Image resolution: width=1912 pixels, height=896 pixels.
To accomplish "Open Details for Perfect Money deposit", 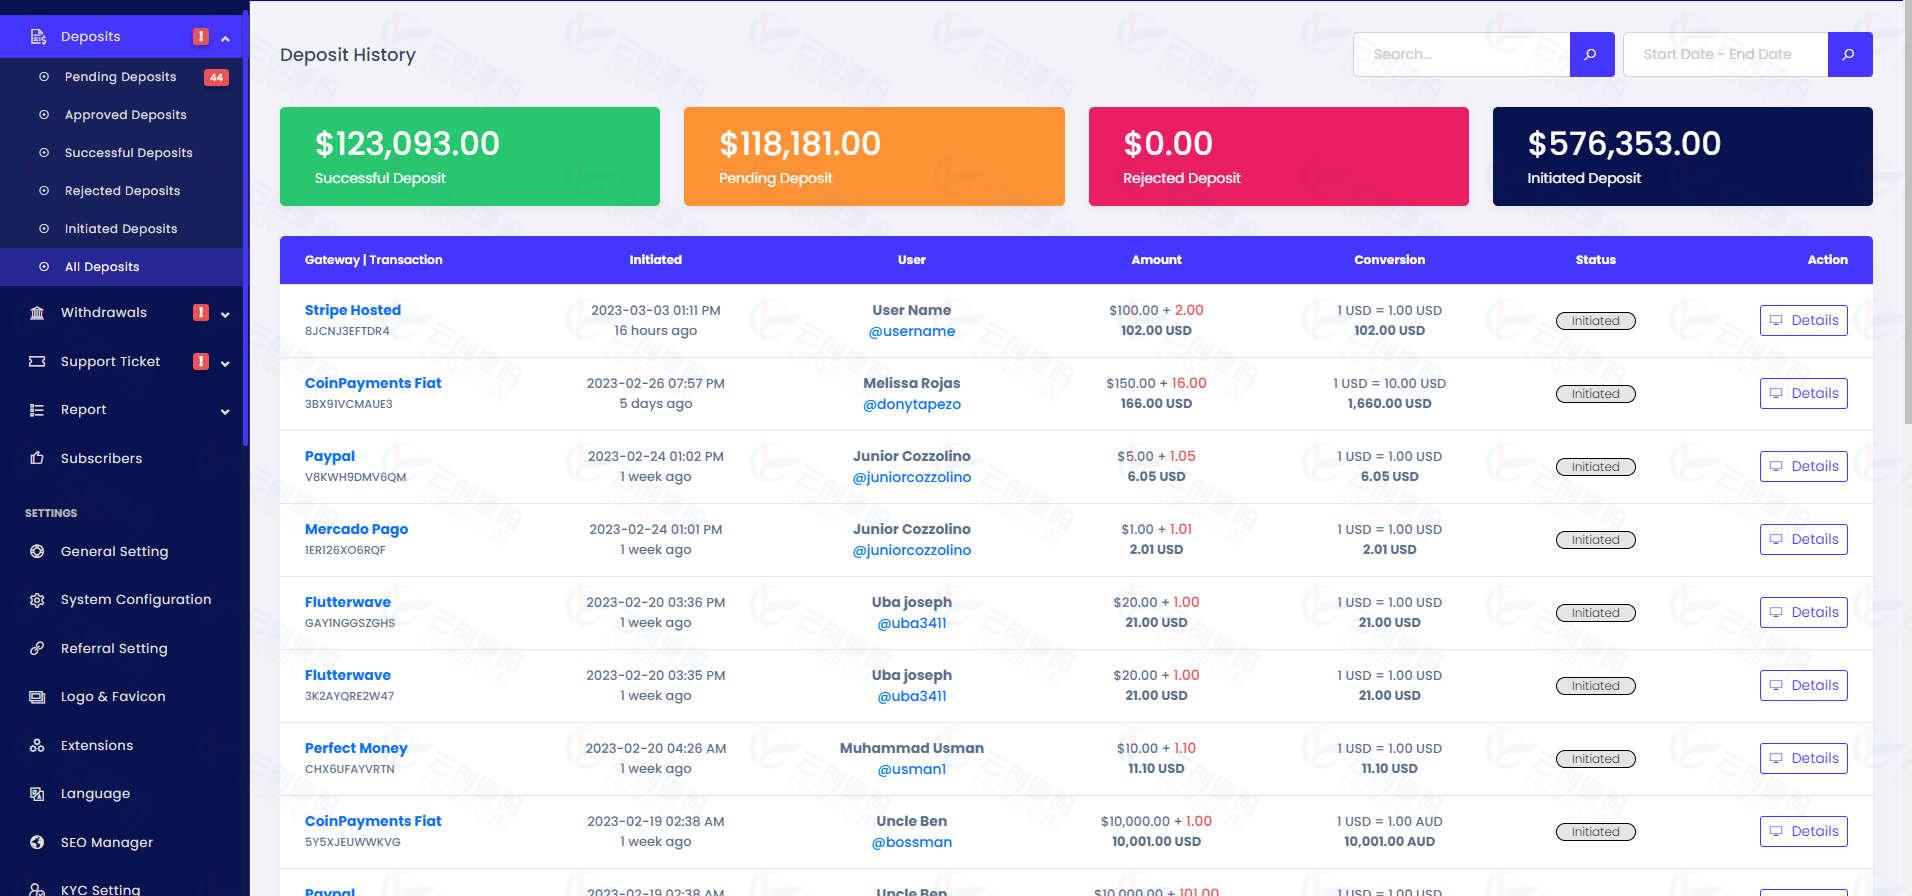I will point(1803,758).
